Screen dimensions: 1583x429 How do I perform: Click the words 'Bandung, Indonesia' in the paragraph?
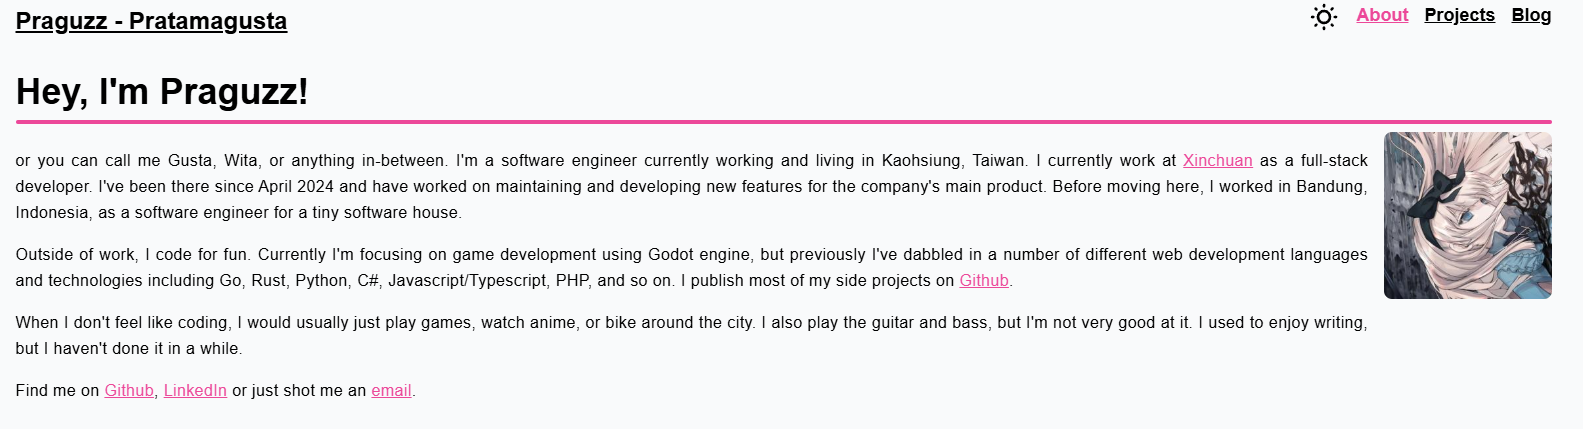point(1329,186)
